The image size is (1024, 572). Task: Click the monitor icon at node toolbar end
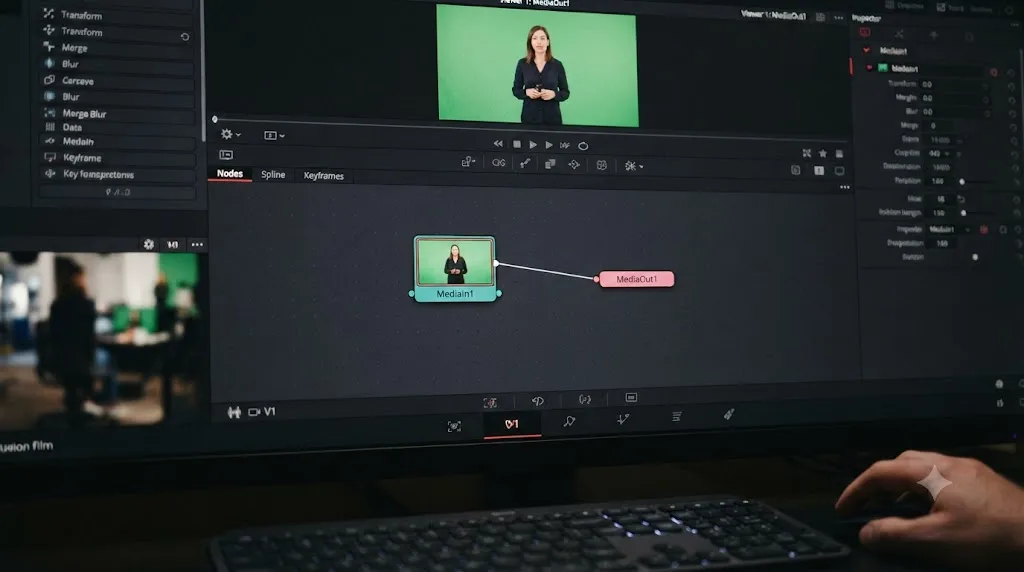839,171
